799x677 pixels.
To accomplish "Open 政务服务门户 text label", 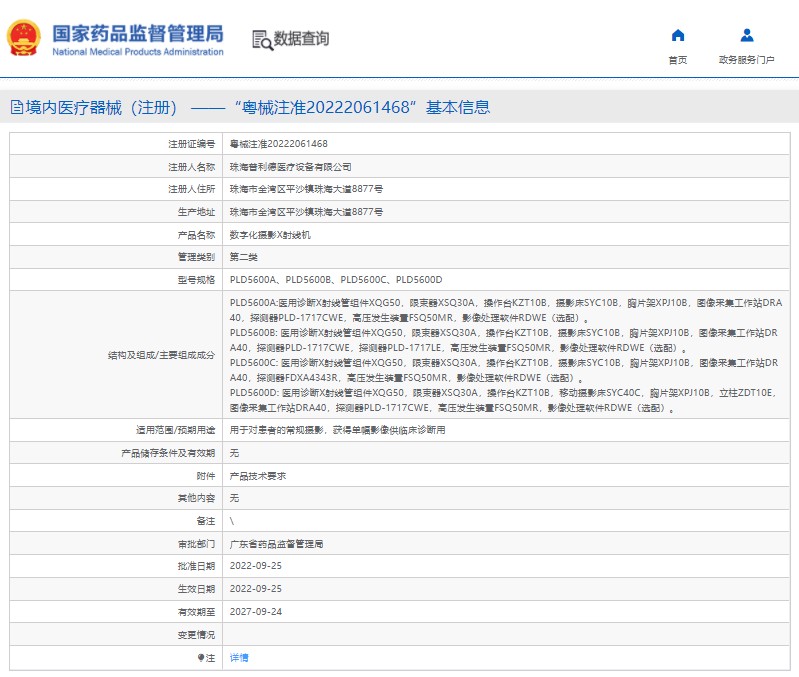I will [x=746, y=60].
